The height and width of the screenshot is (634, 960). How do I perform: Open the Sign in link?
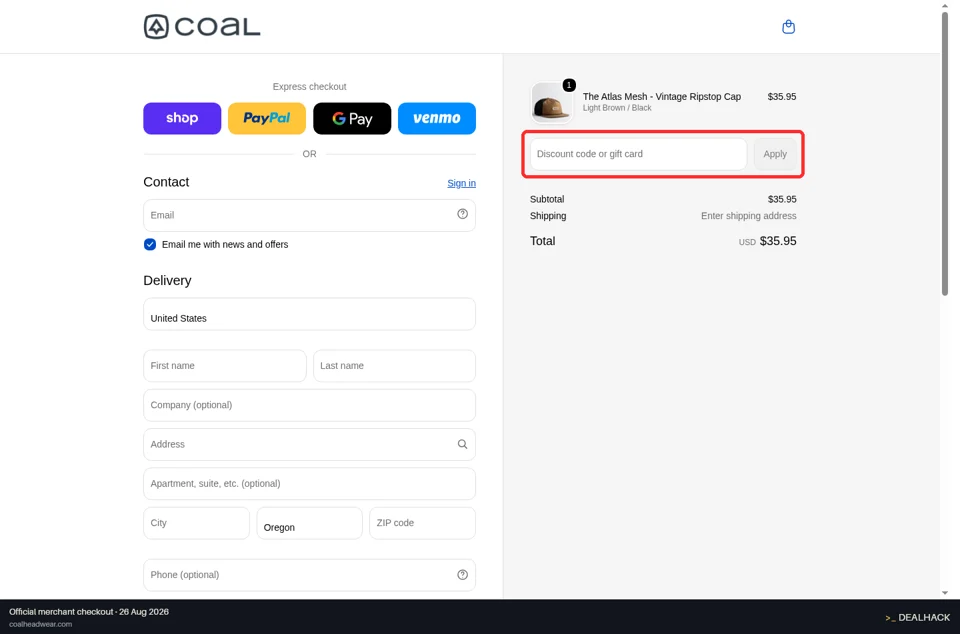tap(461, 183)
